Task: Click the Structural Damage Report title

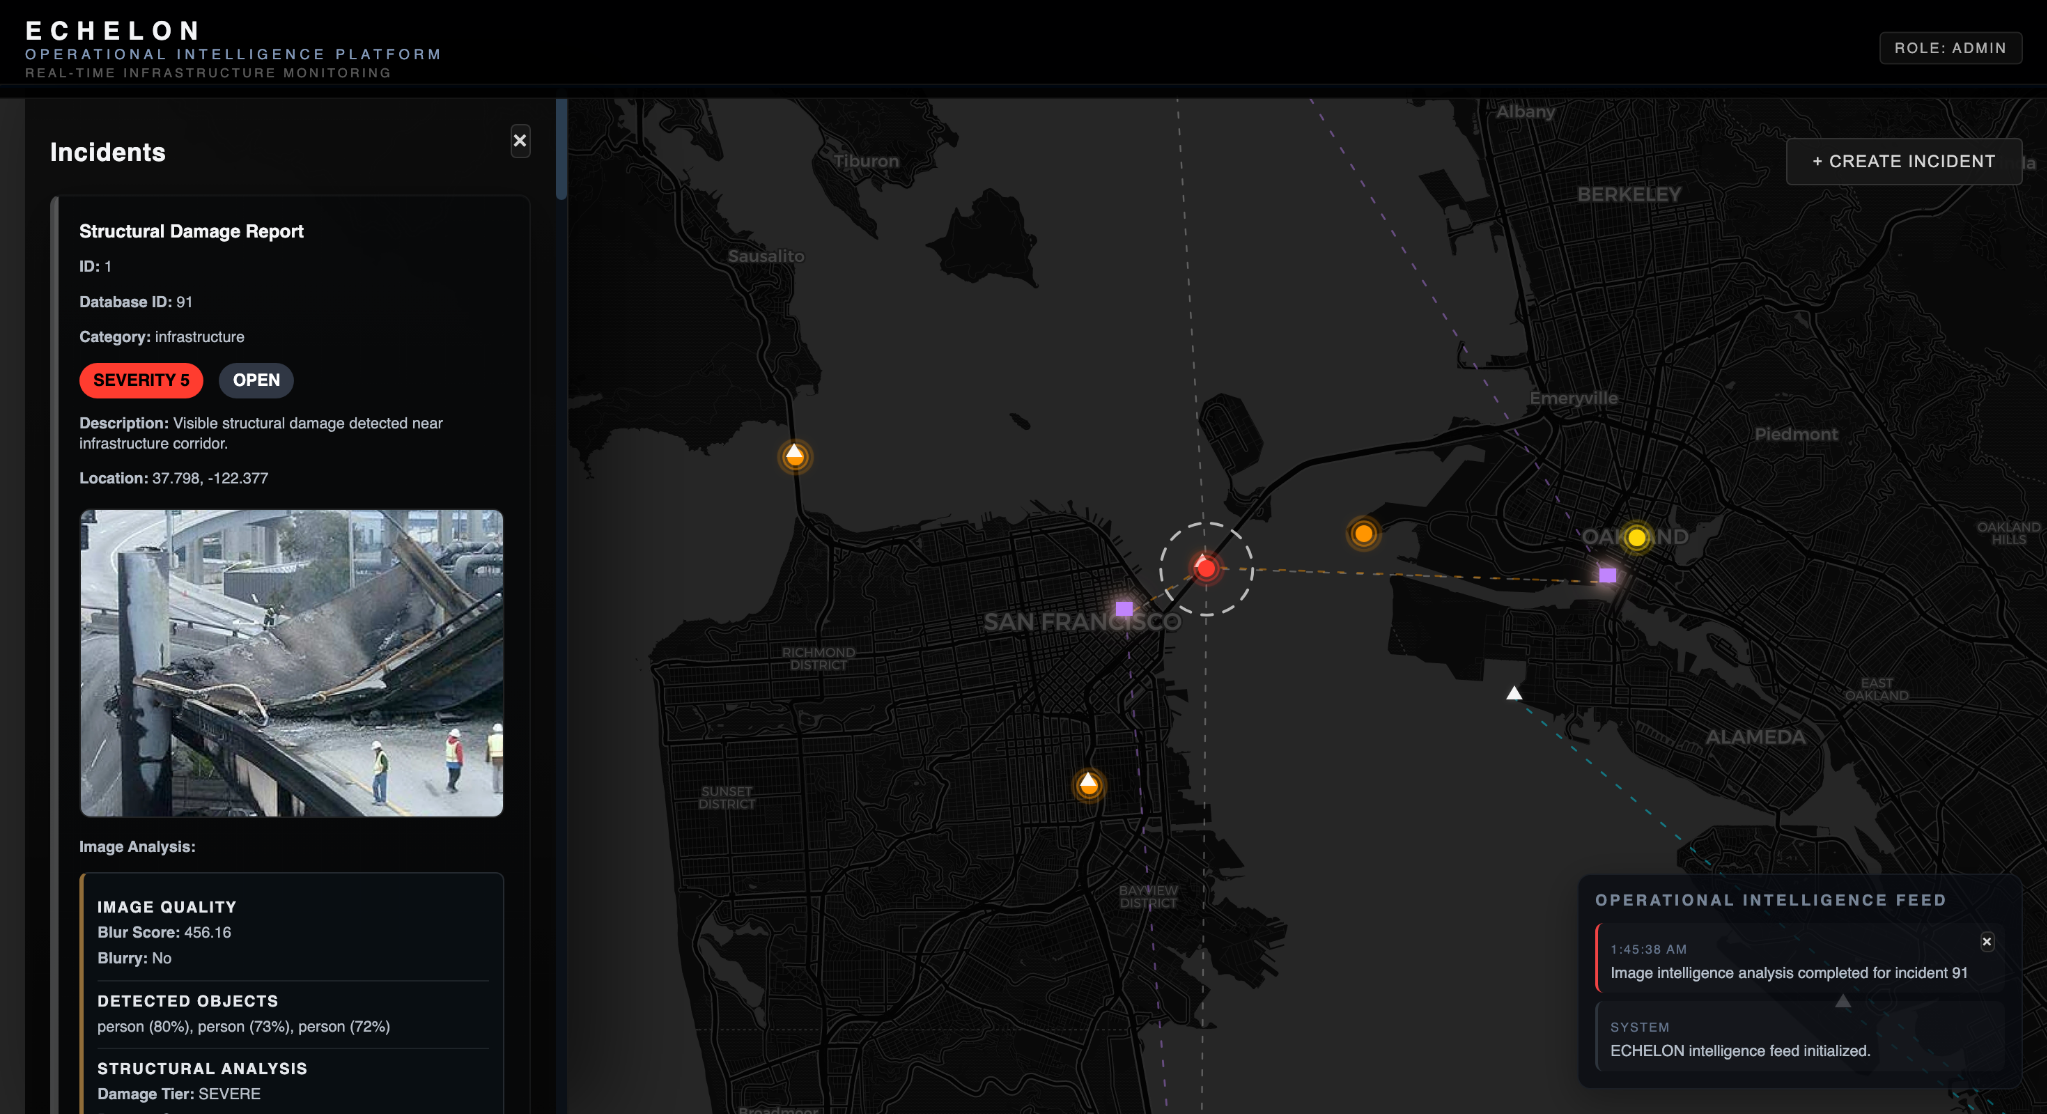Action: pos(191,231)
